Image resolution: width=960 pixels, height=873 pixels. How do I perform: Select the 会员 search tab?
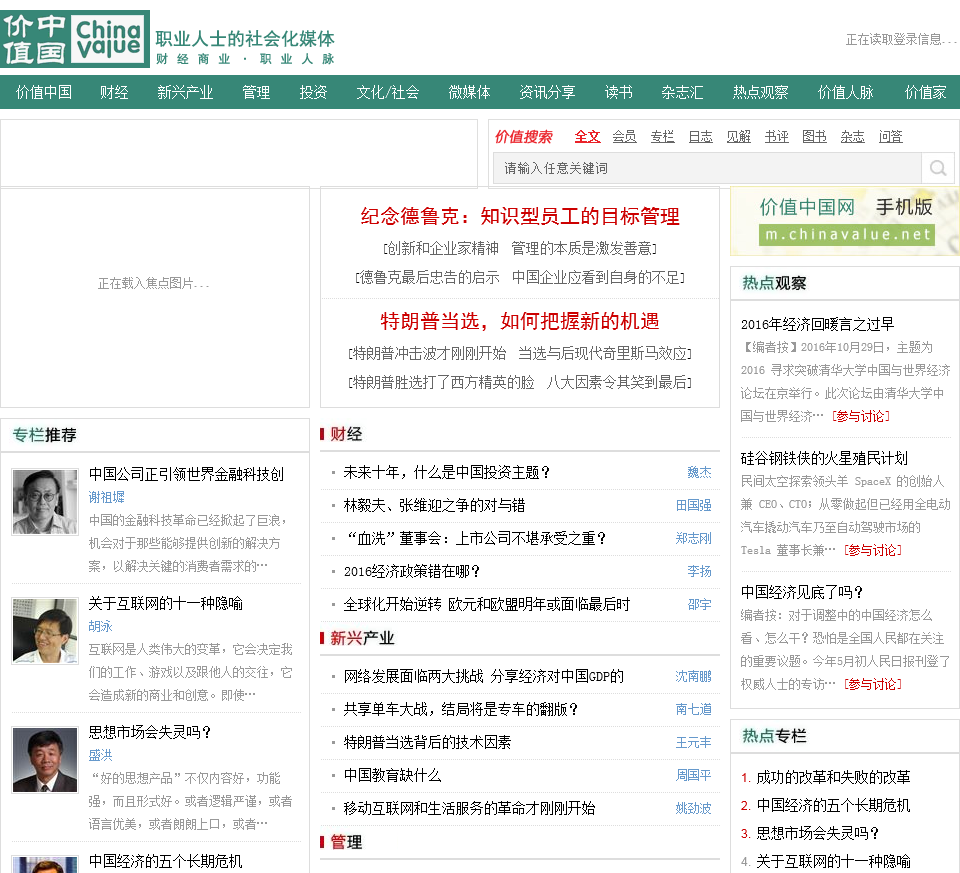(x=624, y=137)
